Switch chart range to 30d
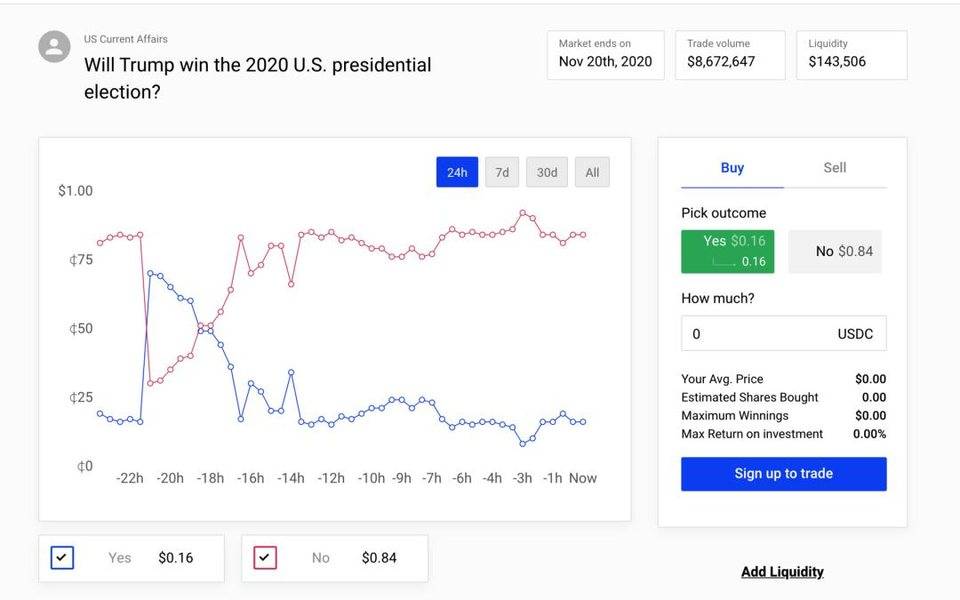Screen dimensions: 960x600 [547, 172]
